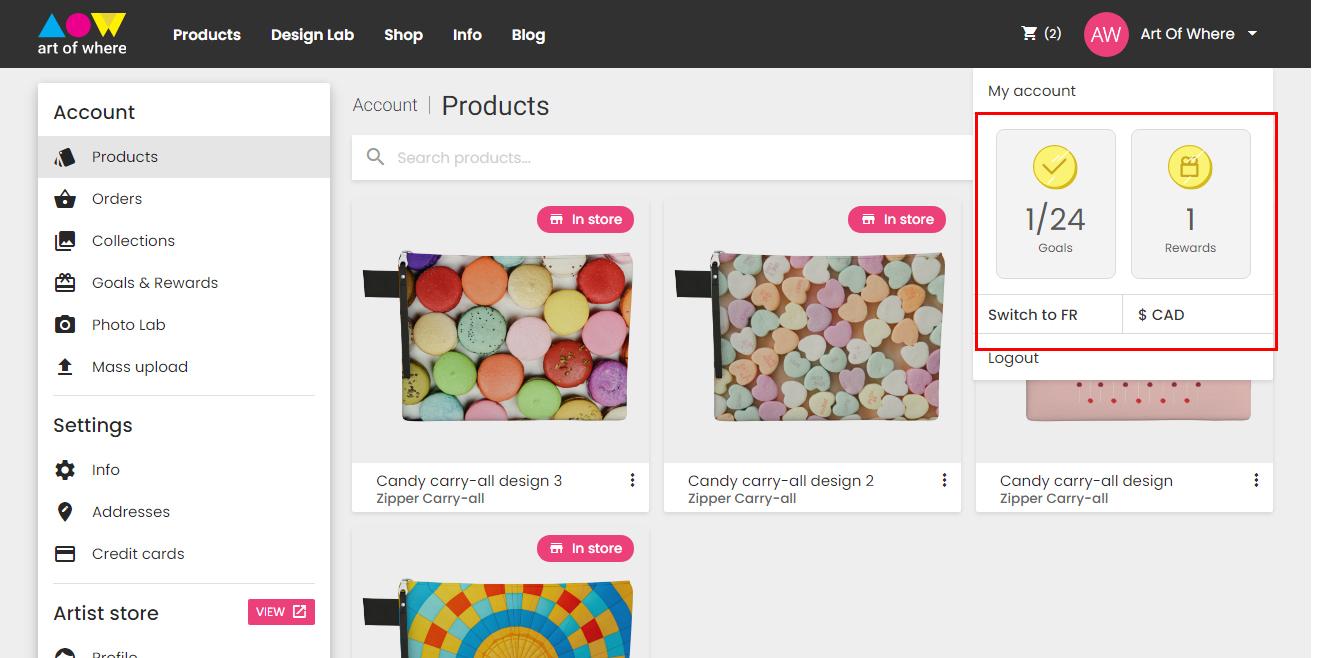Click the Goals & Rewards gift icon
This screenshot has height=658, width=1326.
[65, 283]
